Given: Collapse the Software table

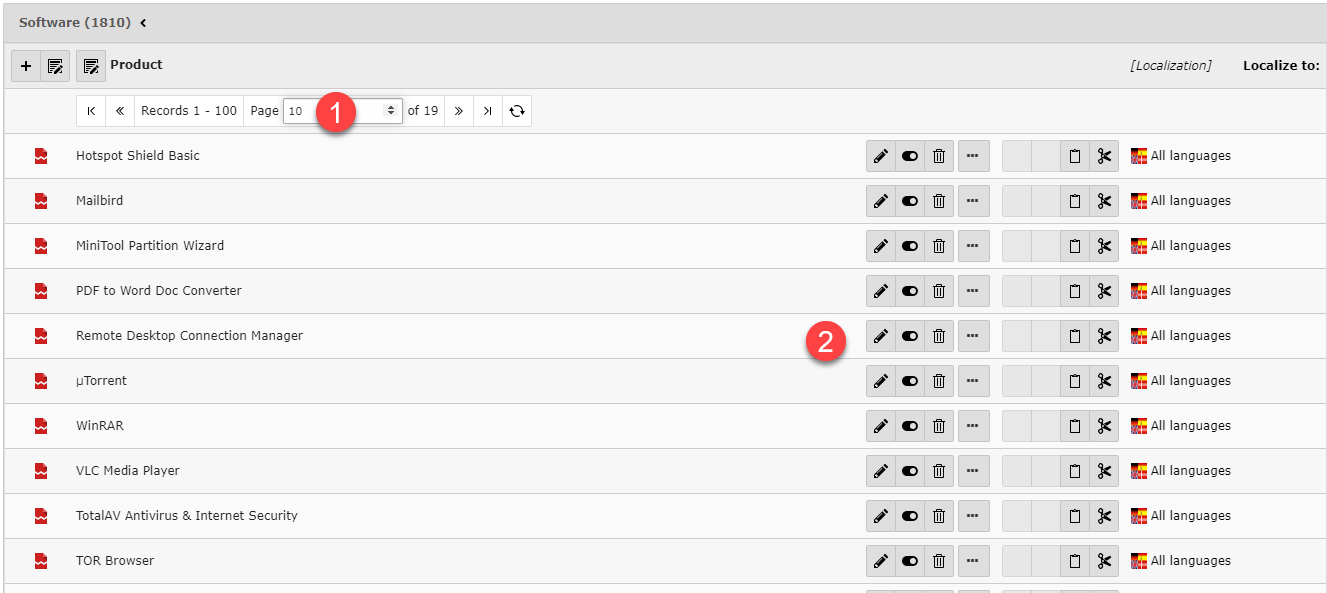Looking at the screenshot, I should pos(143,22).
